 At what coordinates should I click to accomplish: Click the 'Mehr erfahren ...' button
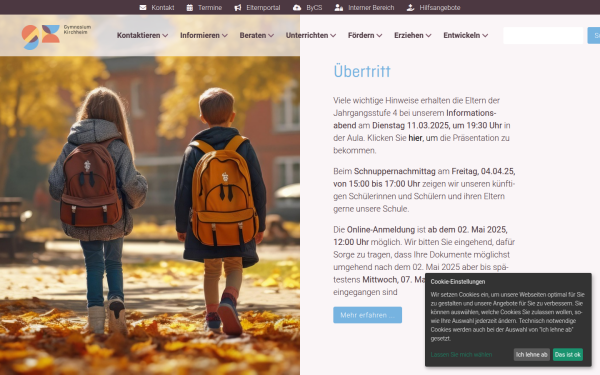(x=367, y=315)
